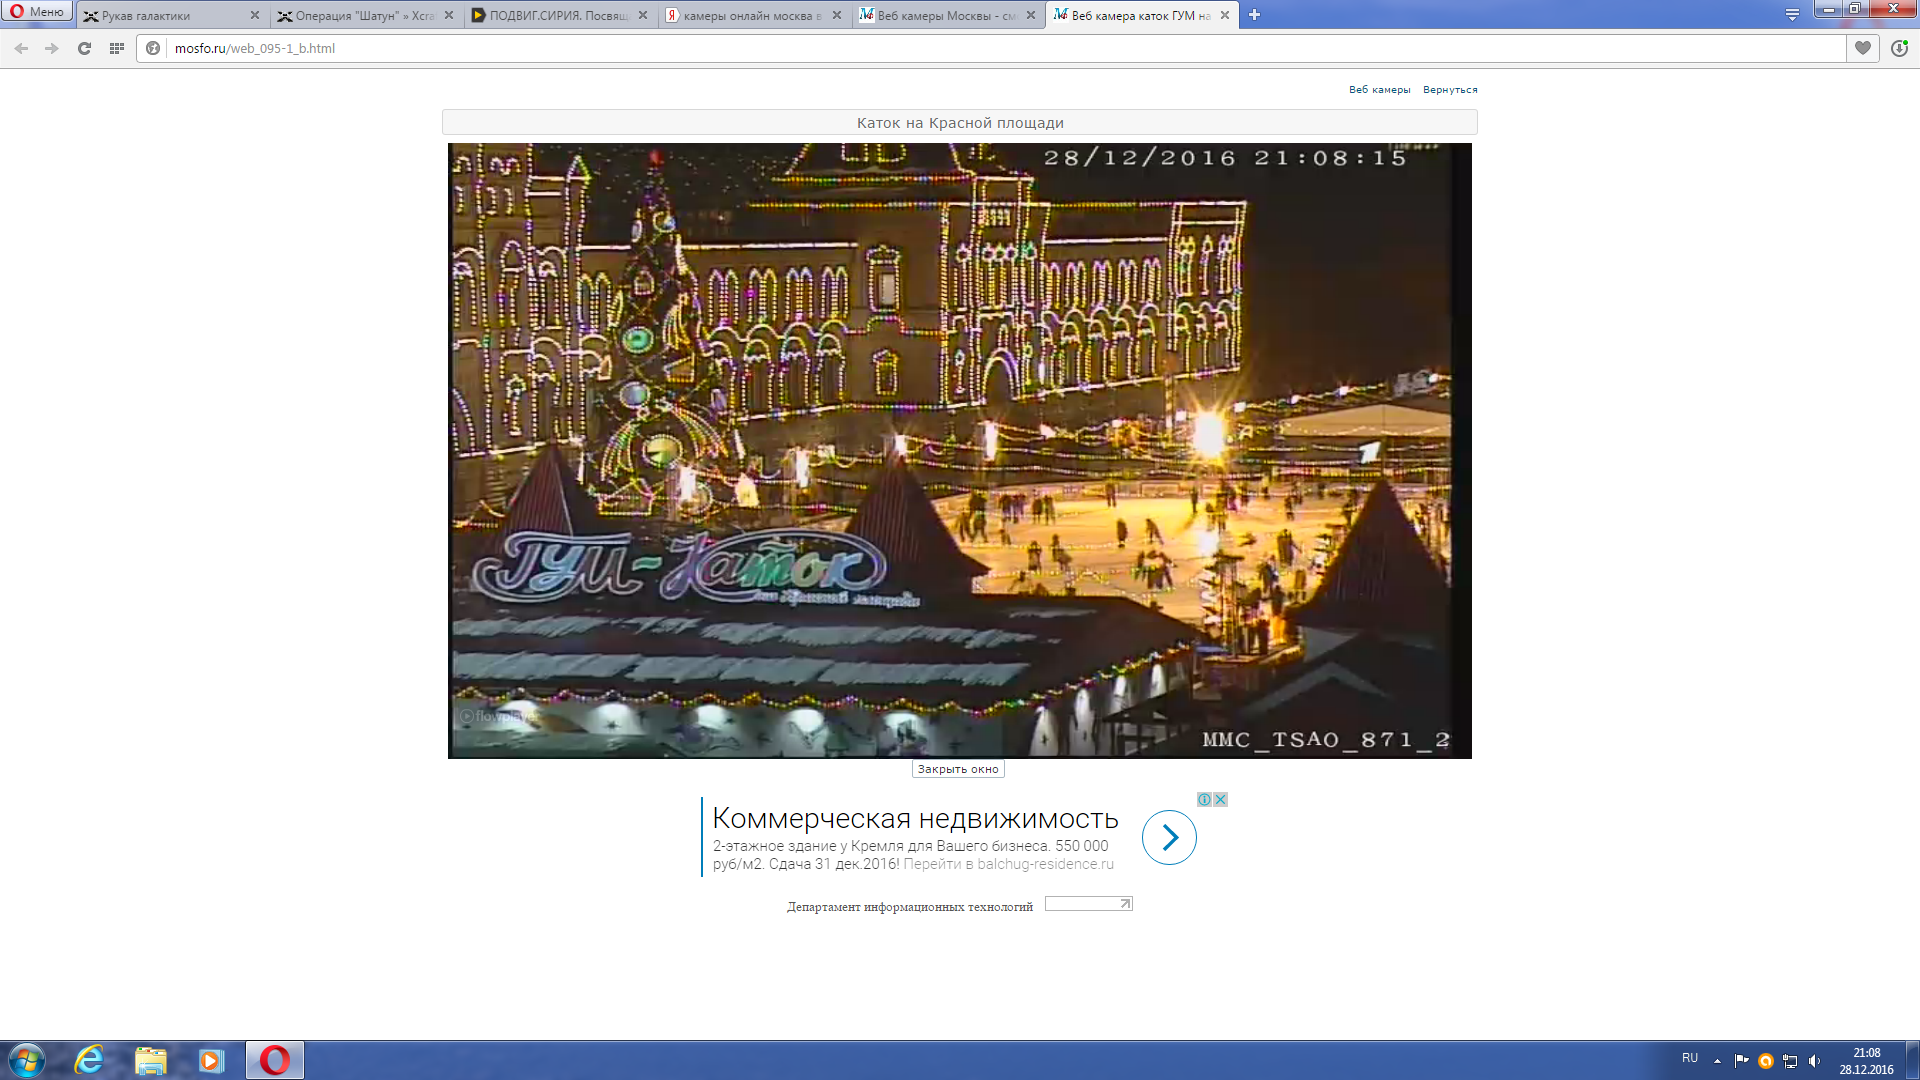Open the Веб камеры link

1379,90
